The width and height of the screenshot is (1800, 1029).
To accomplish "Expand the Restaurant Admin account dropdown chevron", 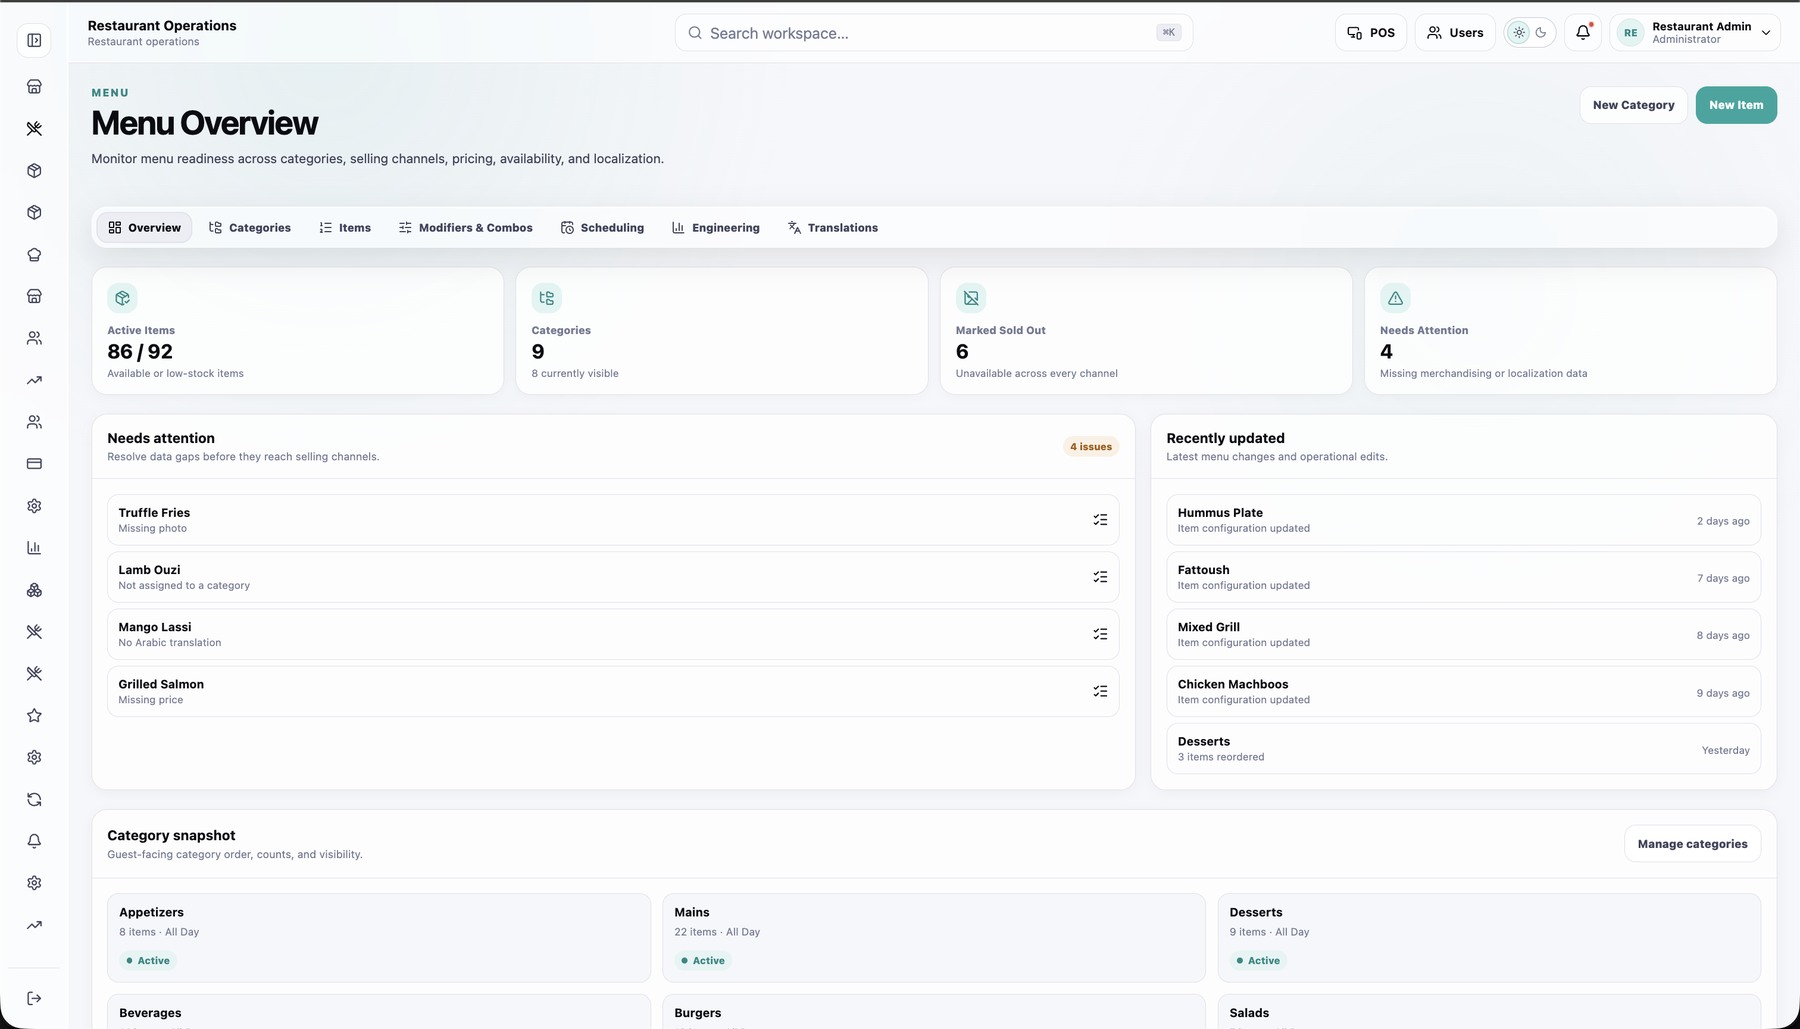I will [1766, 33].
